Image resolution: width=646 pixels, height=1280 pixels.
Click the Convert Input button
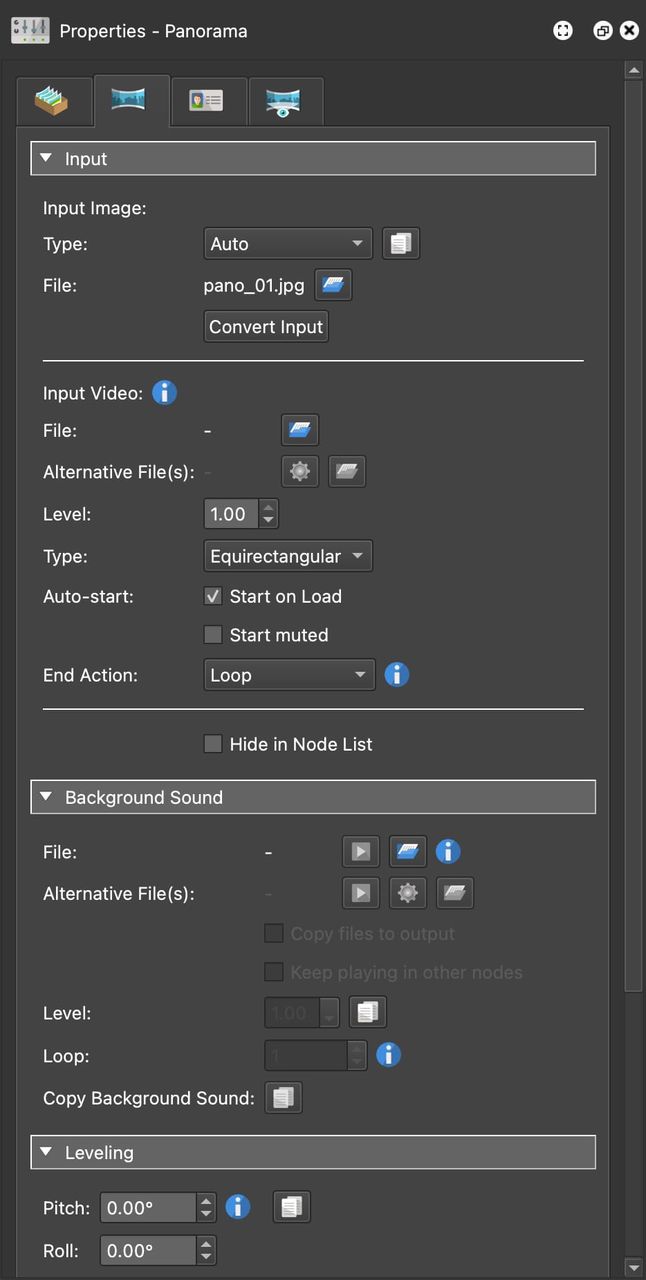pyautogui.click(x=266, y=327)
